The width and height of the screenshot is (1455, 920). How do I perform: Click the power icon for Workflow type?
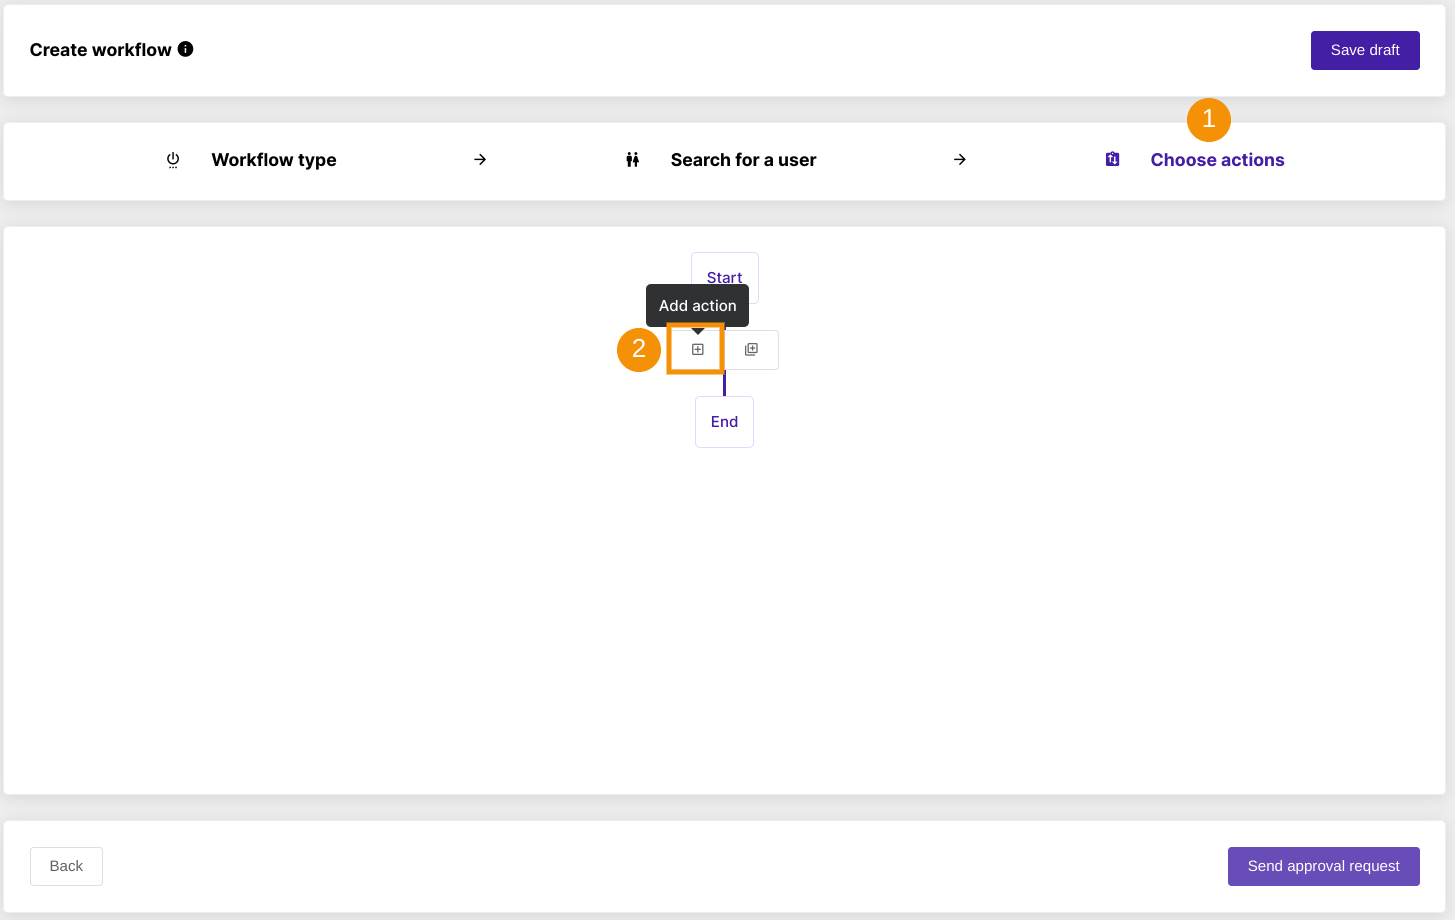[x=173, y=160]
